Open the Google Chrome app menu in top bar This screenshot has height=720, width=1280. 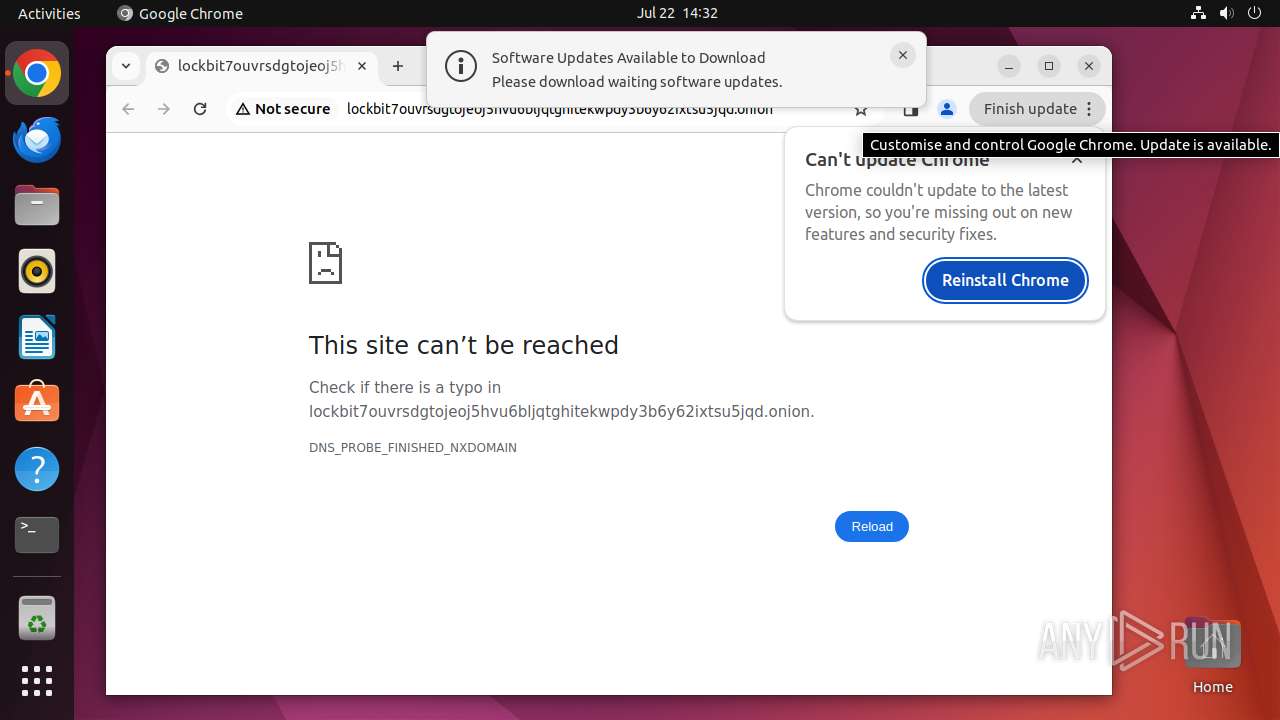(x=180, y=13)
